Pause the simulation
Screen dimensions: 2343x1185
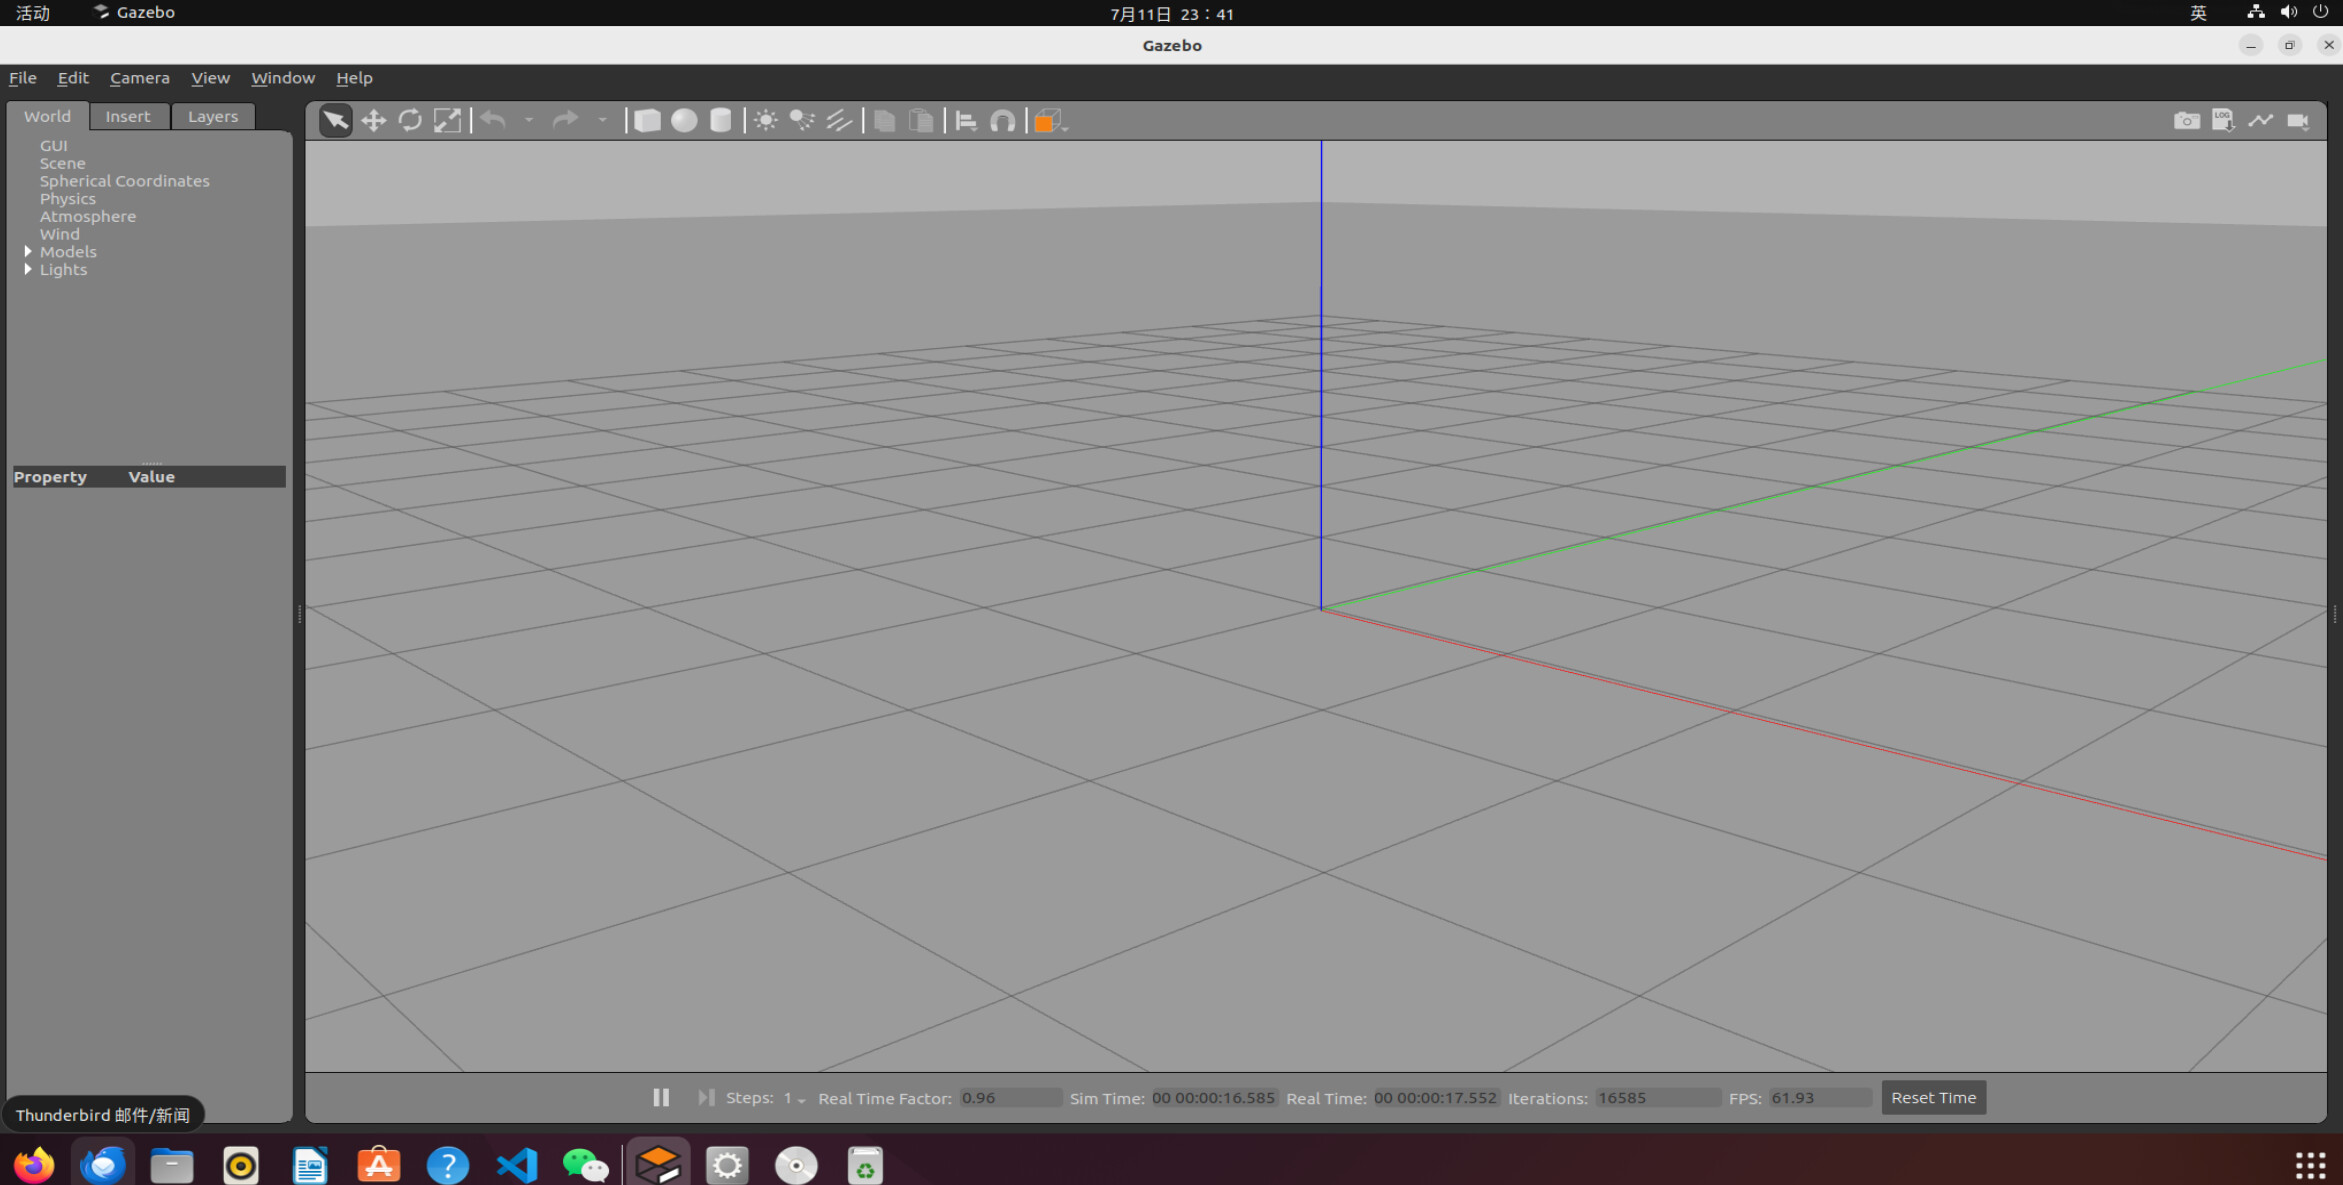pyautogui.click(x=661, y=1098)
